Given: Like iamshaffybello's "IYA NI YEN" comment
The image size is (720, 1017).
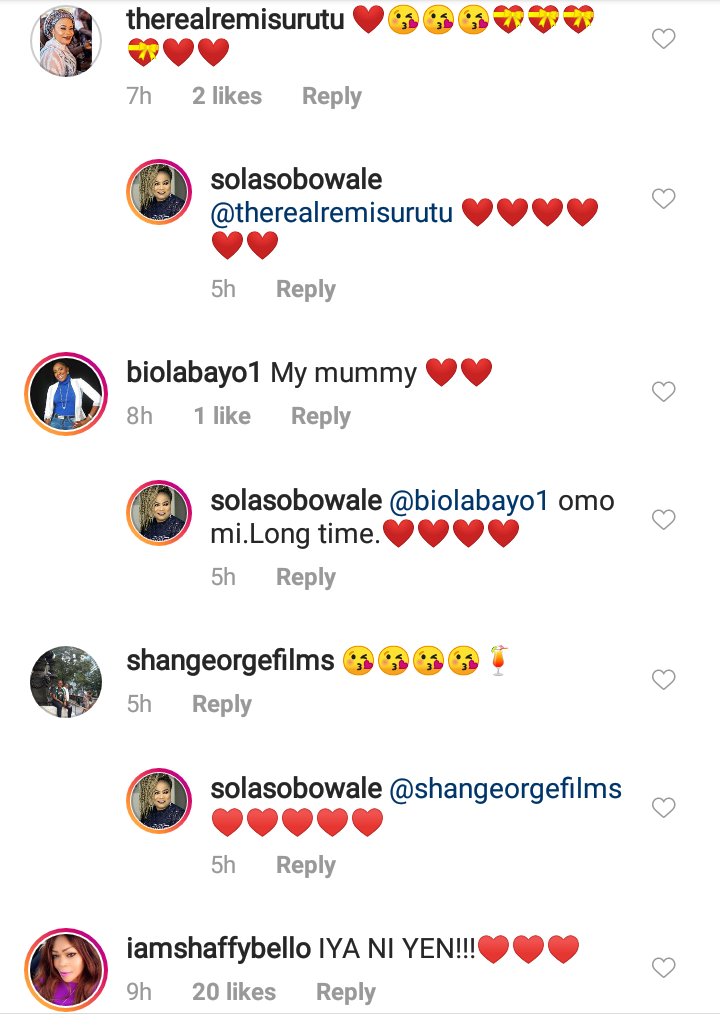Looking at the screenshot, I should pos(663,967).
